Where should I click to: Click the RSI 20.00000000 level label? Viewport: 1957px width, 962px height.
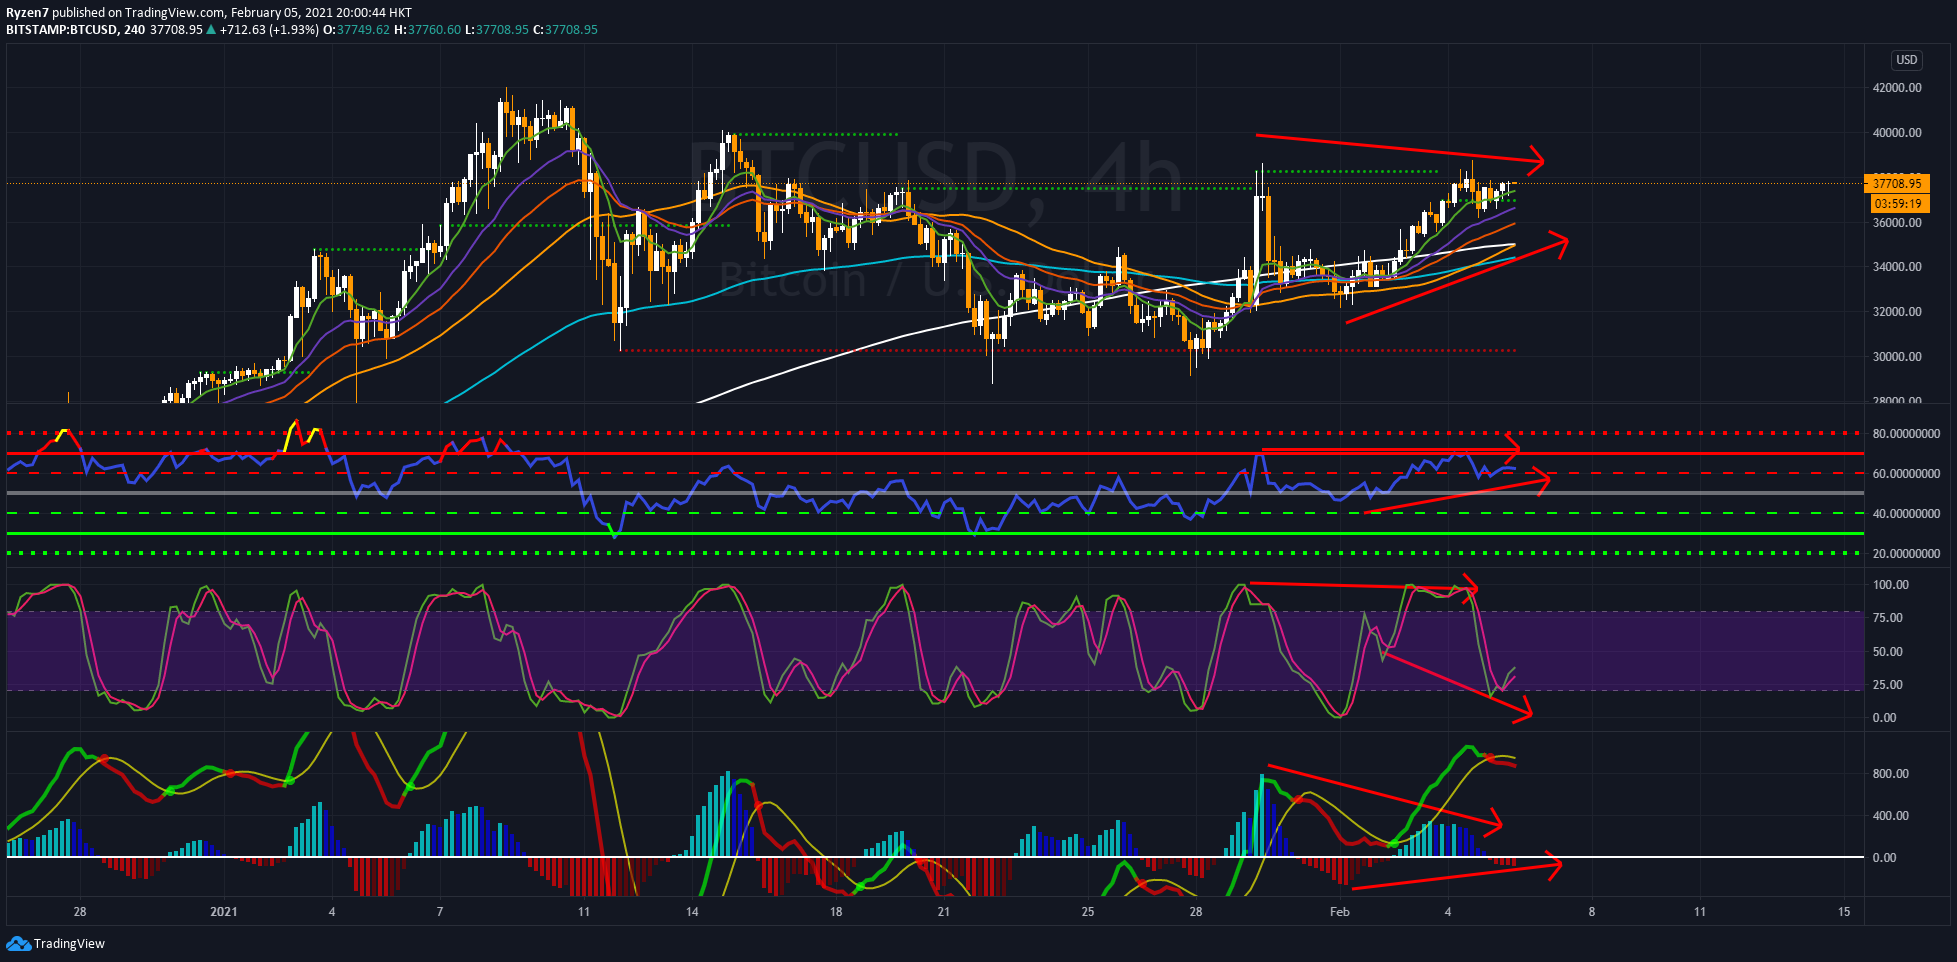tap(1906, 554)
